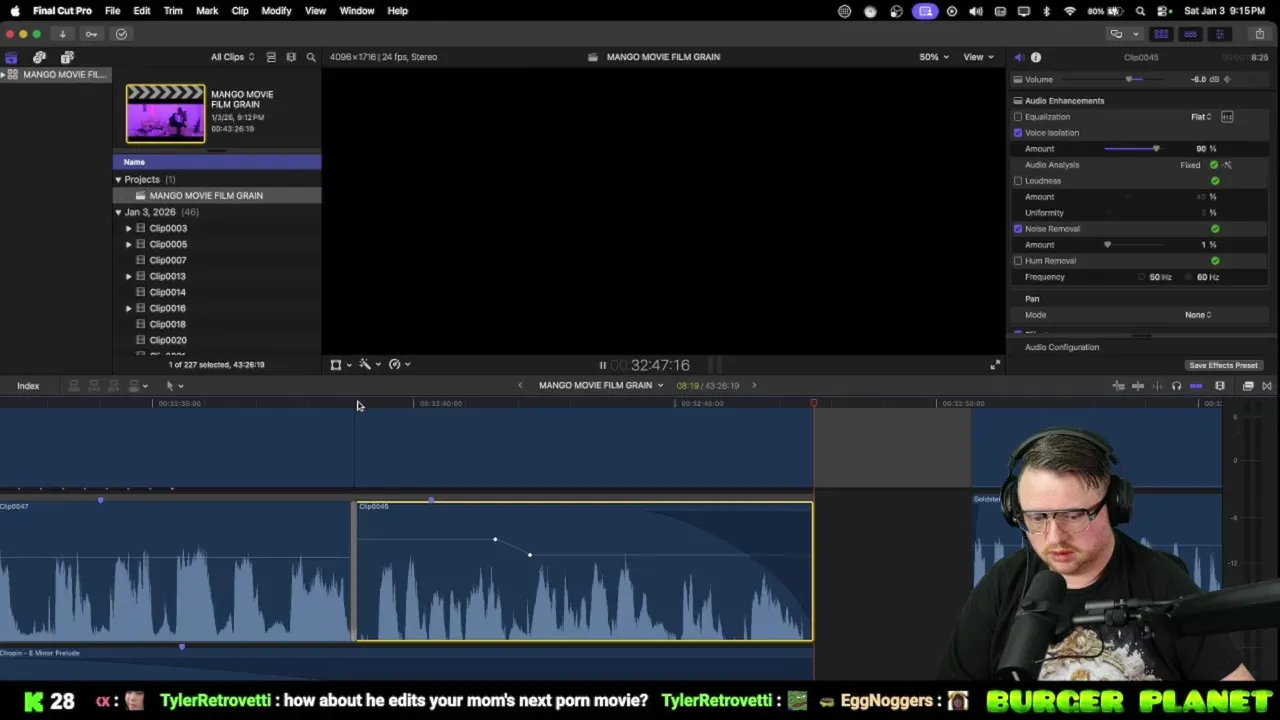Go back in timeline history arrow
1280x720 pixels.
click(x=520, y=386)
